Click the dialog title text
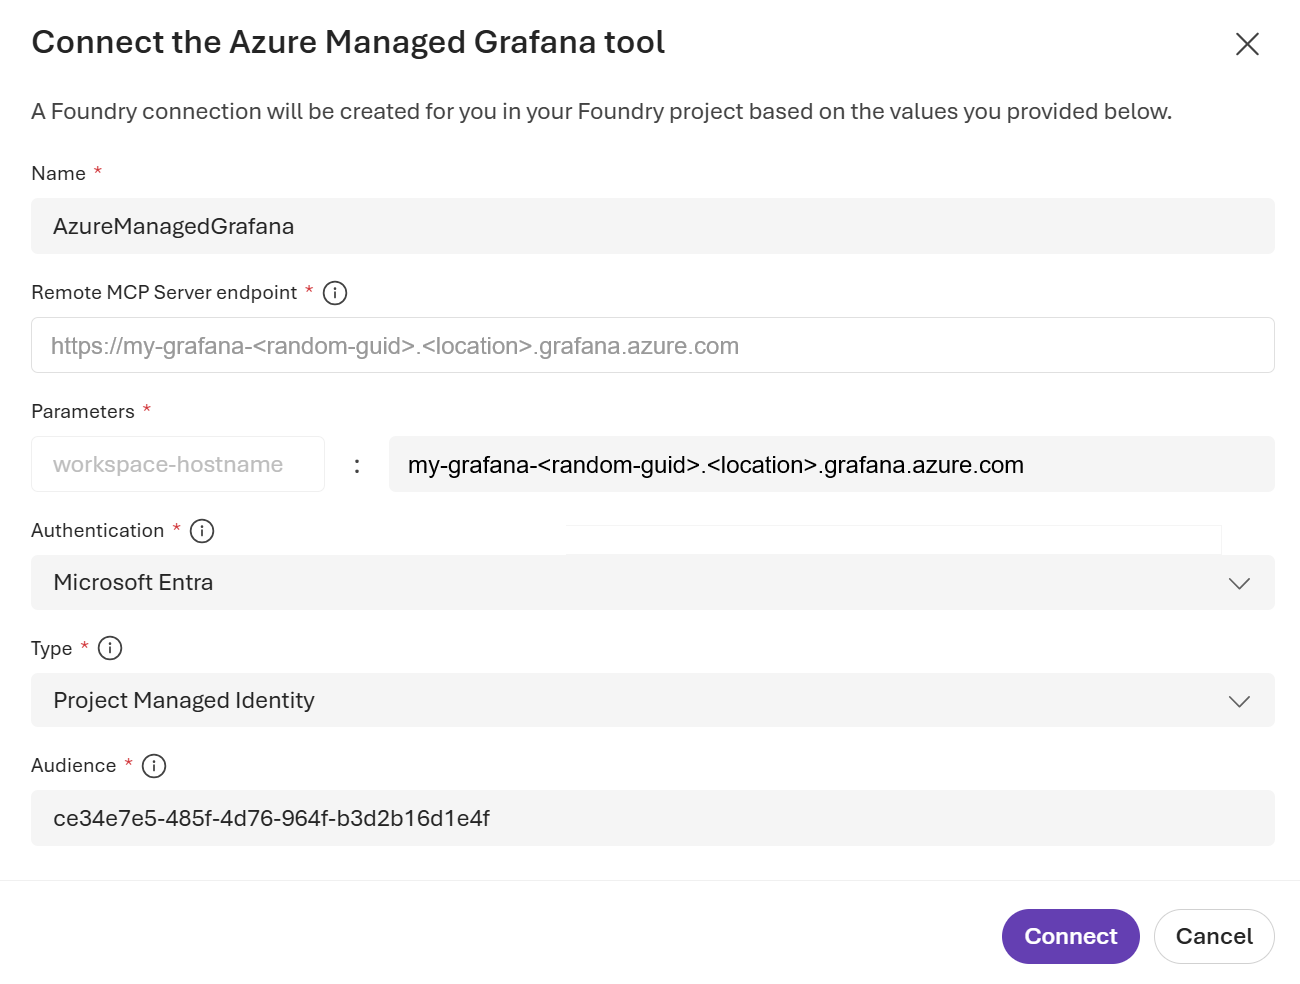The height and width of the screenshot is (984, 1300). coord(348,42)
